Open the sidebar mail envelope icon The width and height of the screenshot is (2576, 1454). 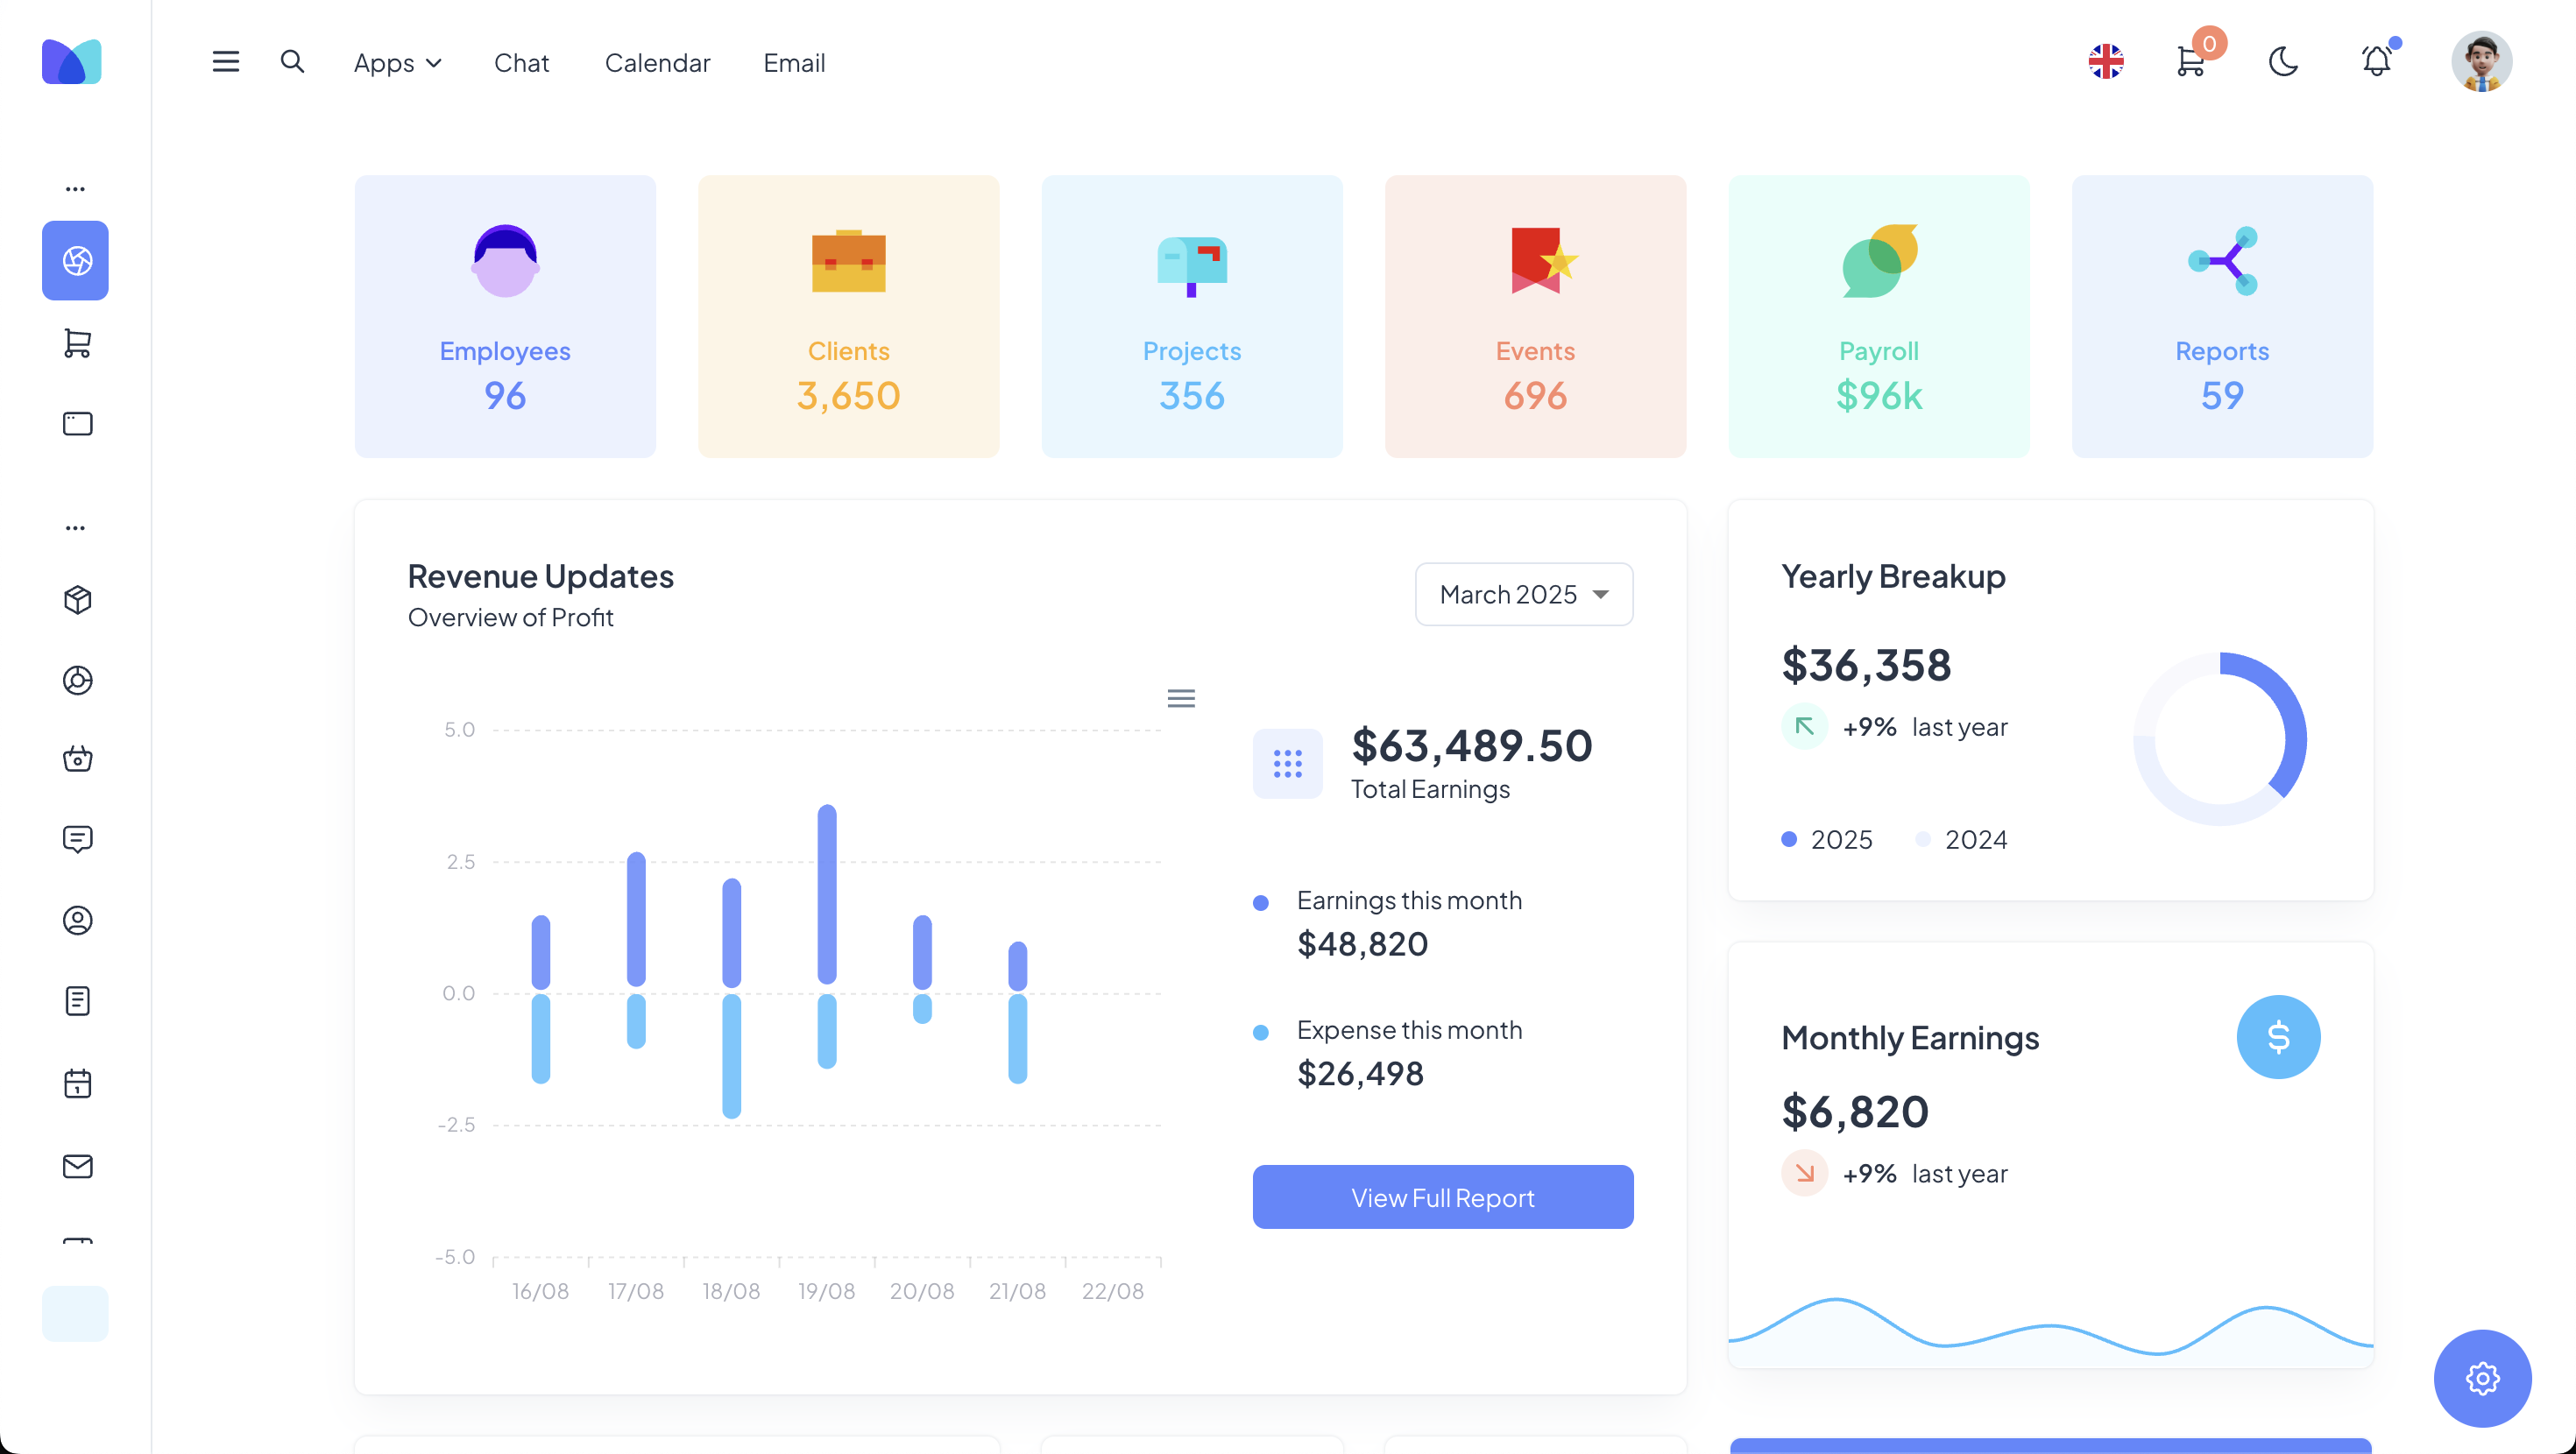tap(77, 1166)
